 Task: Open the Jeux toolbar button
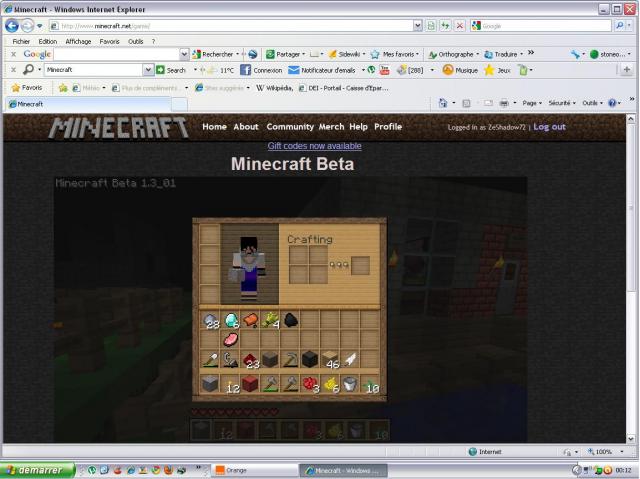497,70
